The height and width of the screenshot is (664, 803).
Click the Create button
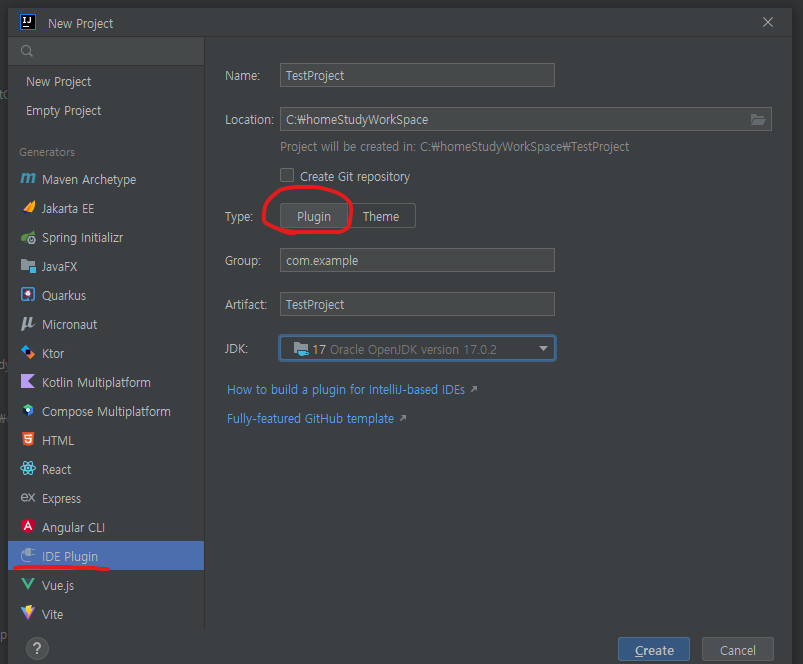654,650
